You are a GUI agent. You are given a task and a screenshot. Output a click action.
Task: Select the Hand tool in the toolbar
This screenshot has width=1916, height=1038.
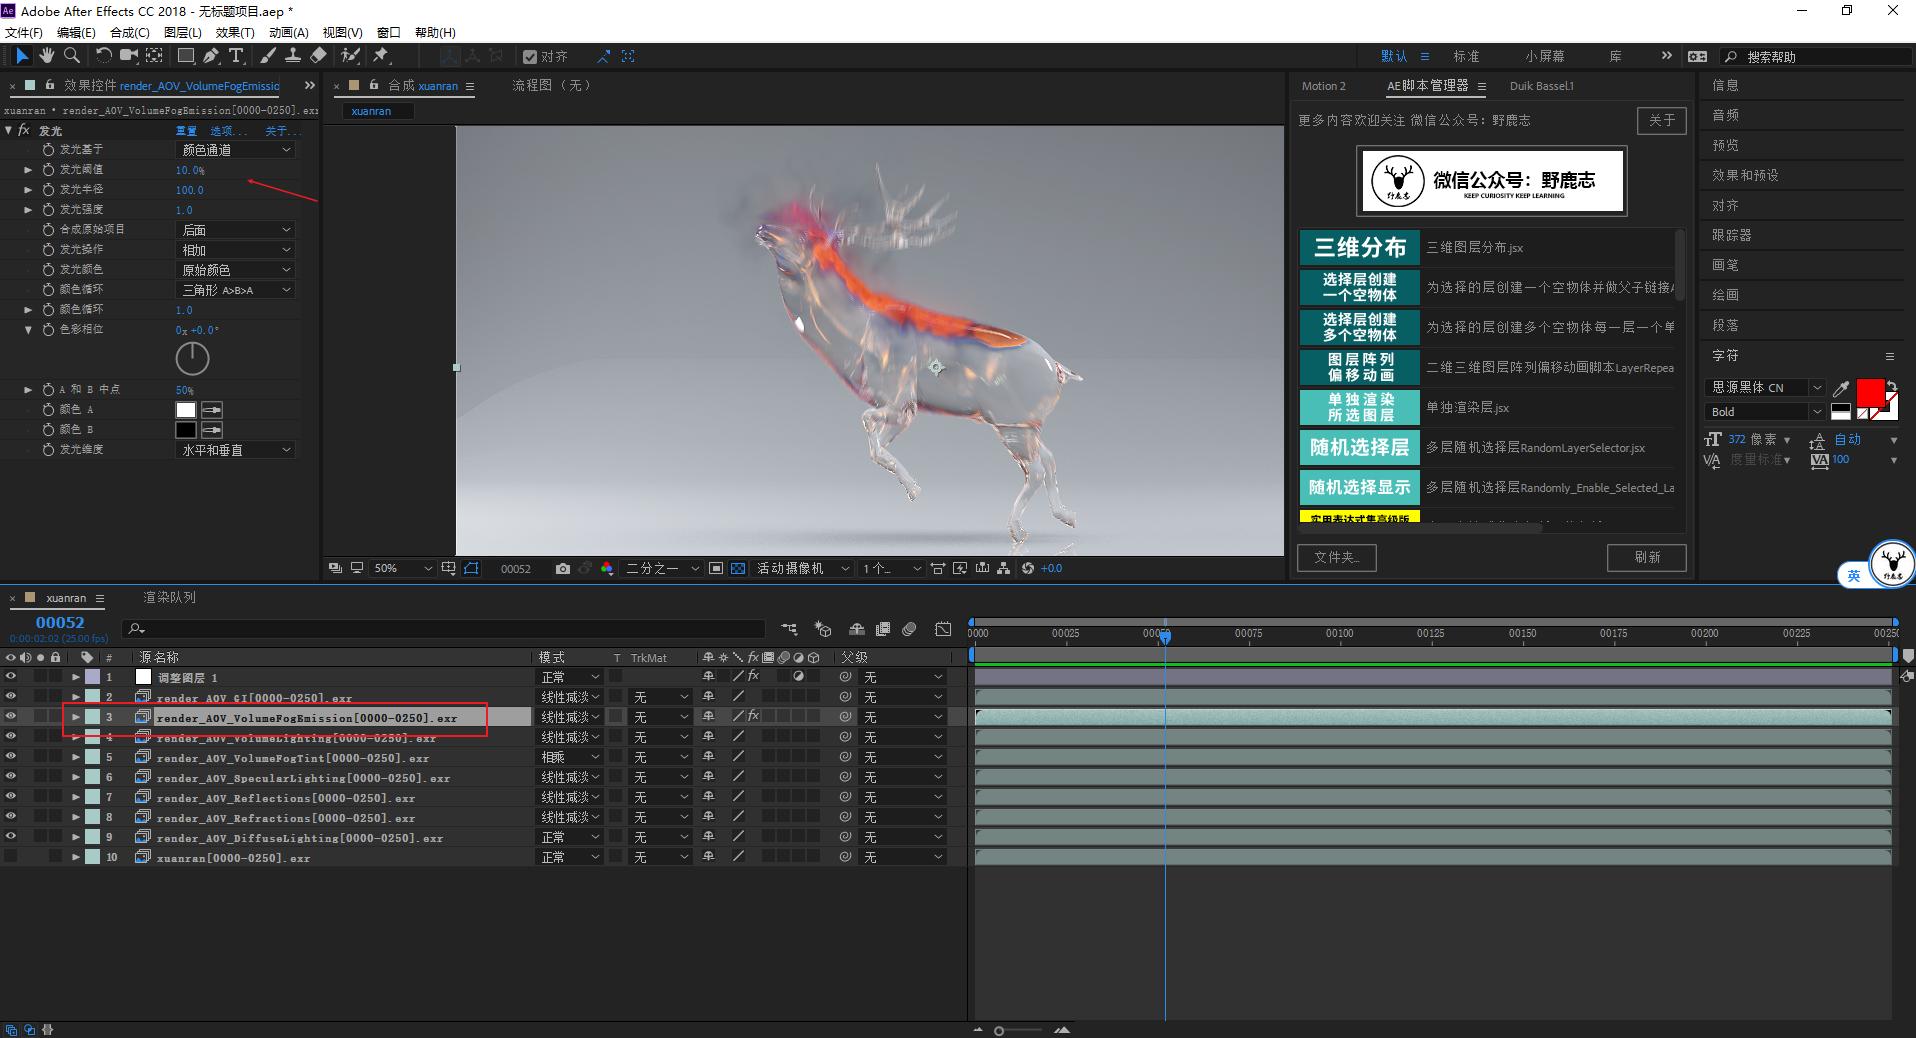[x=46, y=56]
